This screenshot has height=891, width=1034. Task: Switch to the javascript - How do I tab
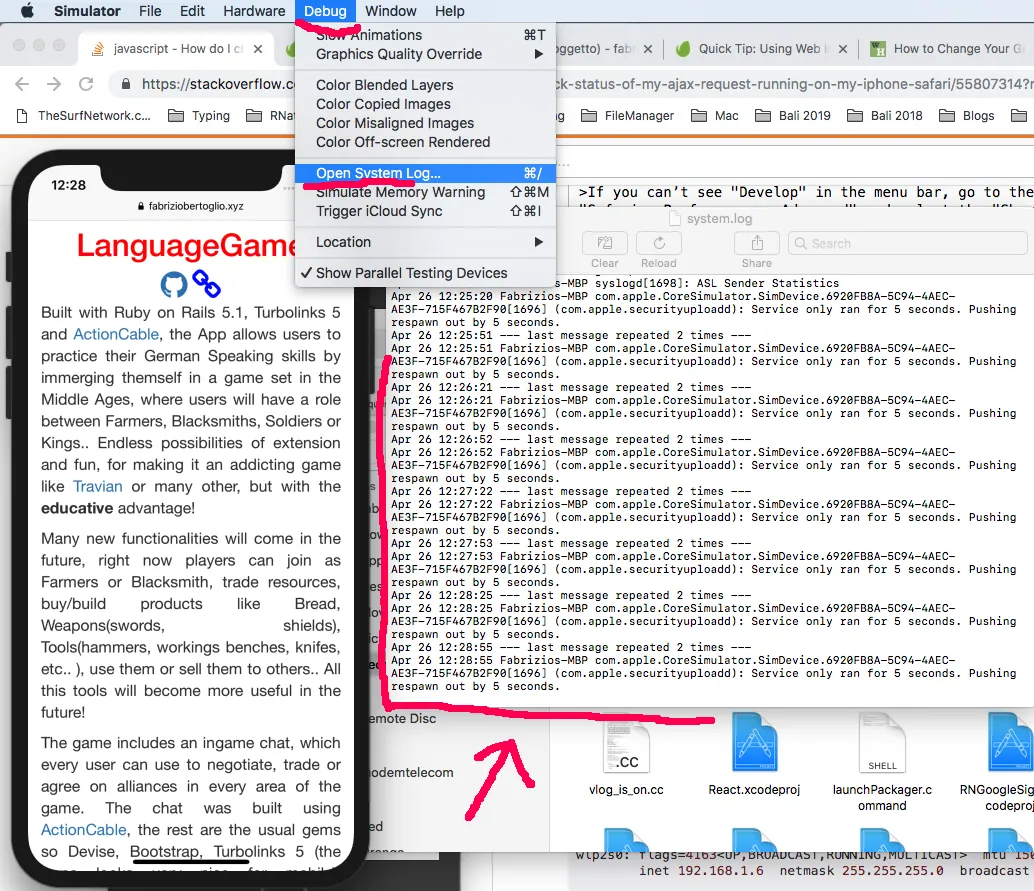point(178,49)
